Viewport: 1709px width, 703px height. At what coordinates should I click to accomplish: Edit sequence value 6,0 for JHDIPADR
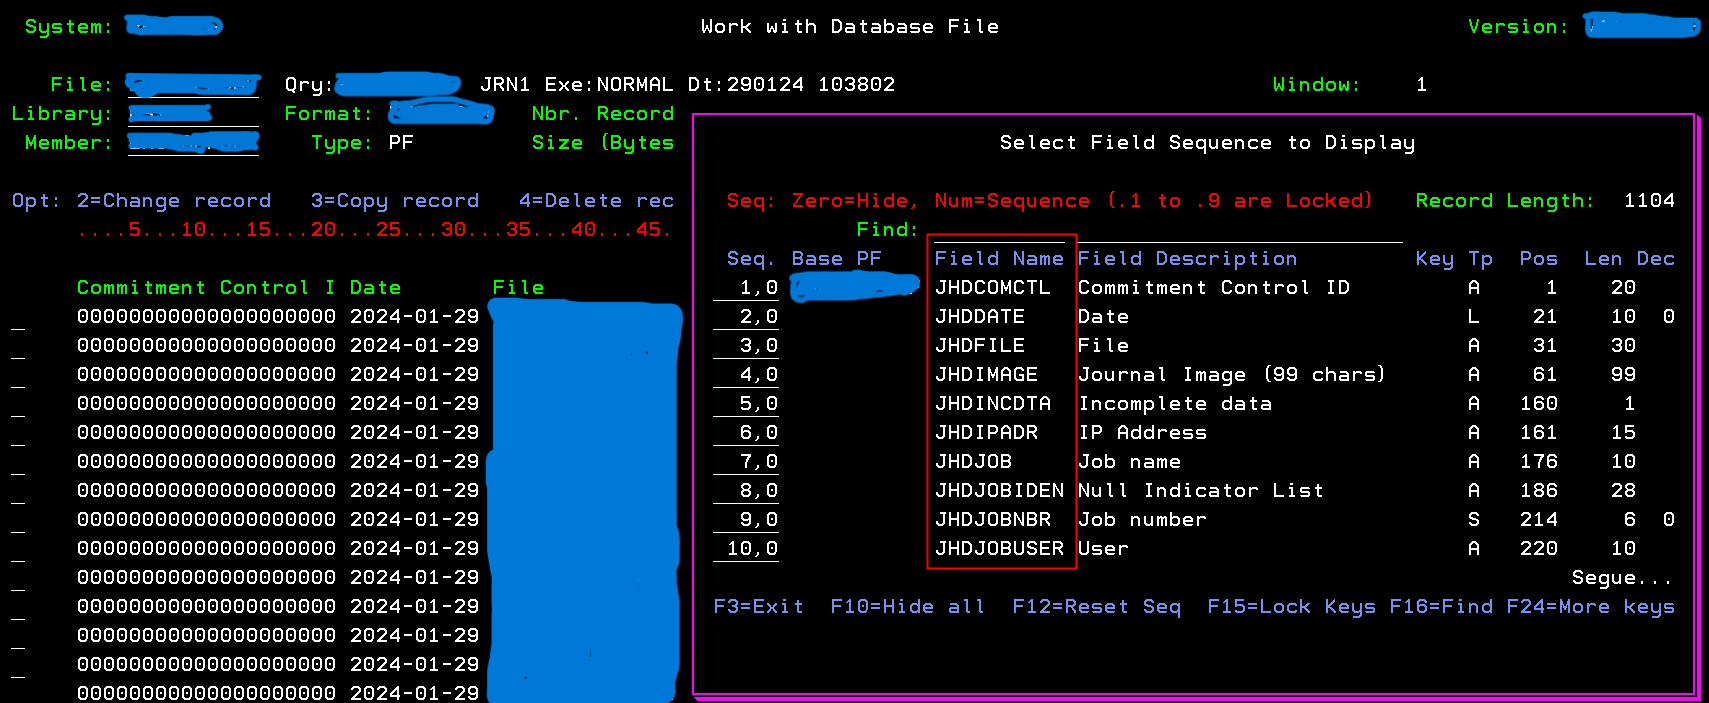pos(746,433)
